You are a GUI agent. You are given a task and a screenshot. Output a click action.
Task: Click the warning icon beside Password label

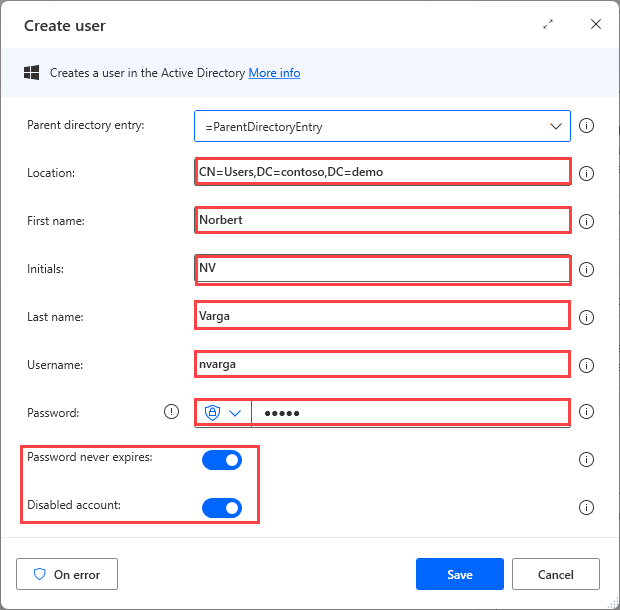pos(172,412)
